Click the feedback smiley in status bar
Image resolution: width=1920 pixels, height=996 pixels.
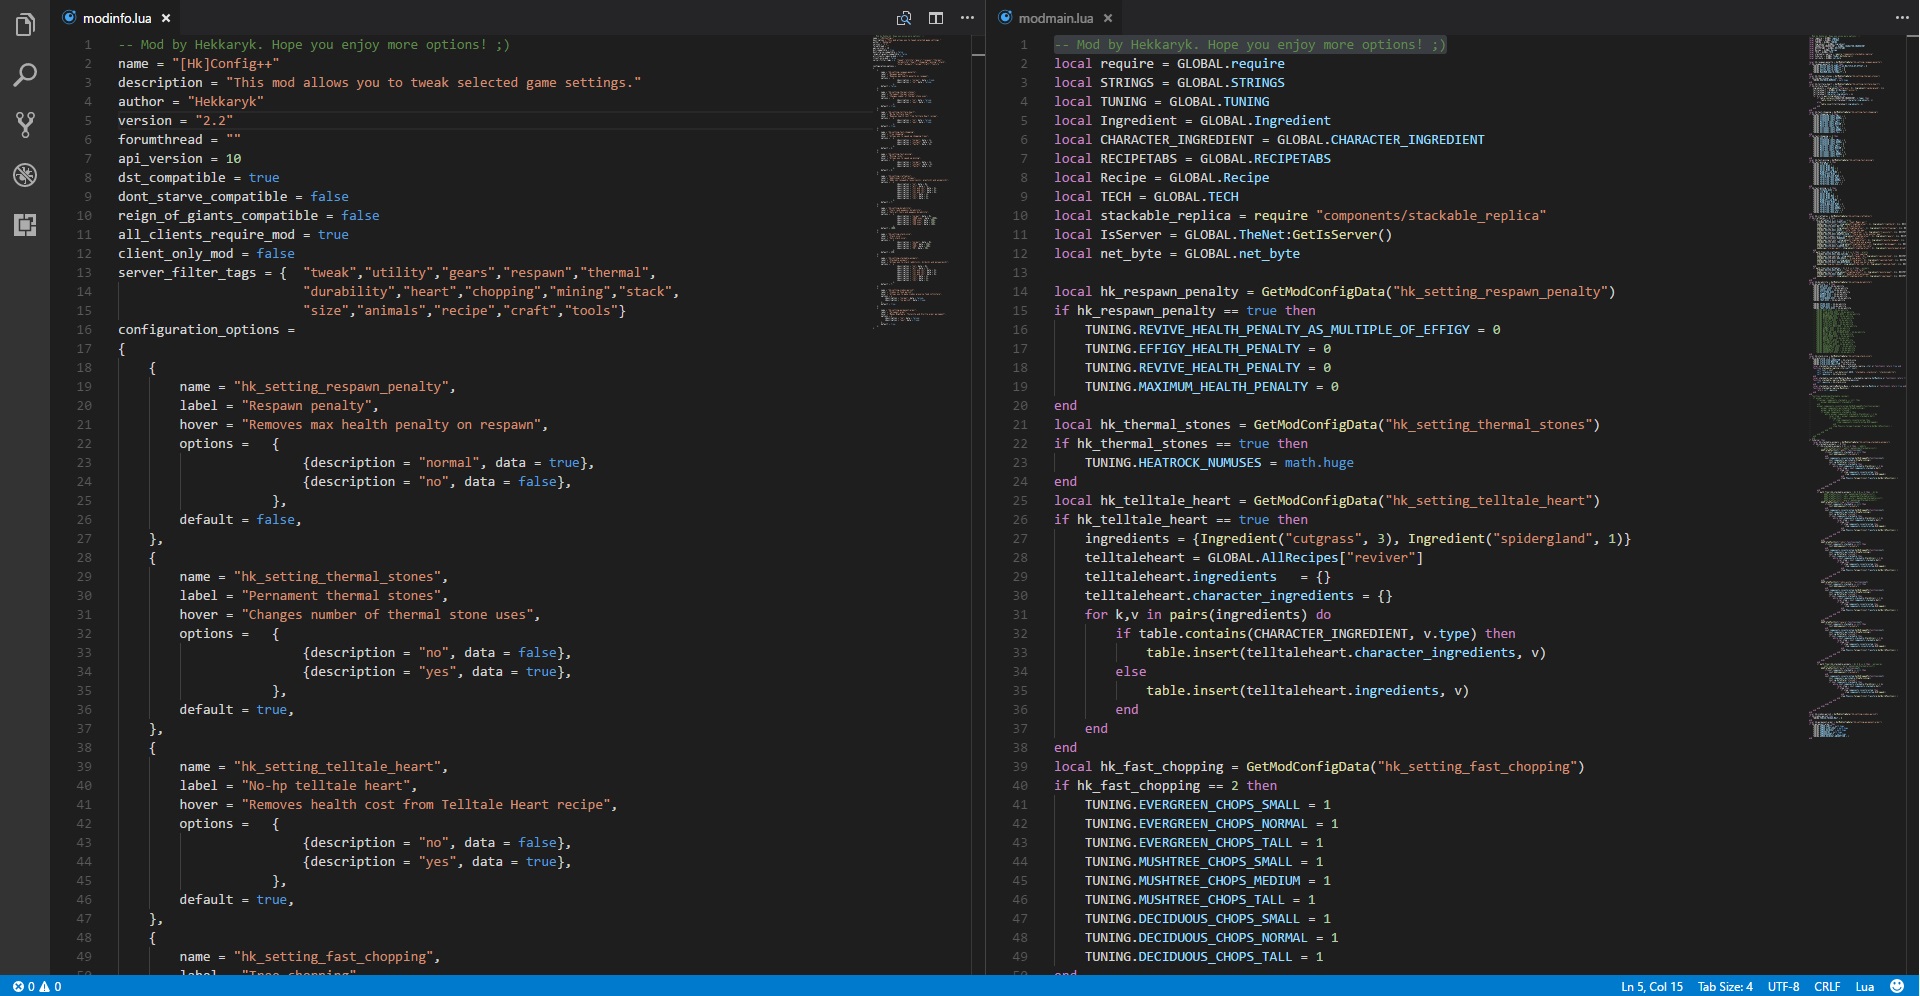coord(1896,986)
